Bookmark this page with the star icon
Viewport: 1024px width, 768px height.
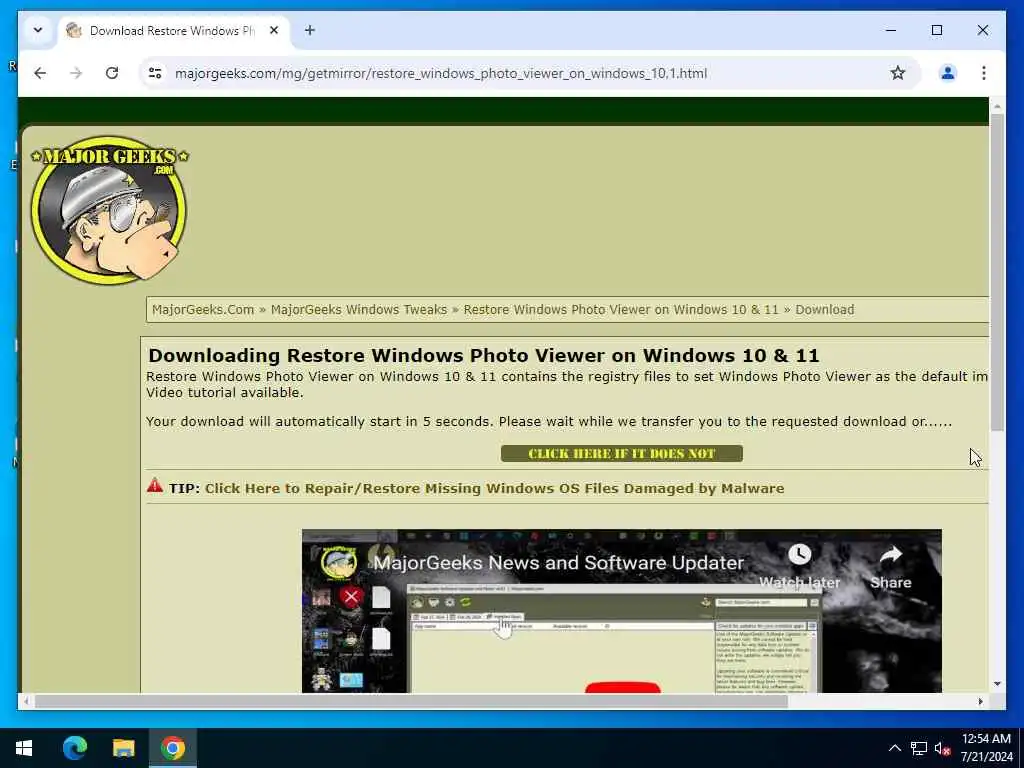point(898,73)
